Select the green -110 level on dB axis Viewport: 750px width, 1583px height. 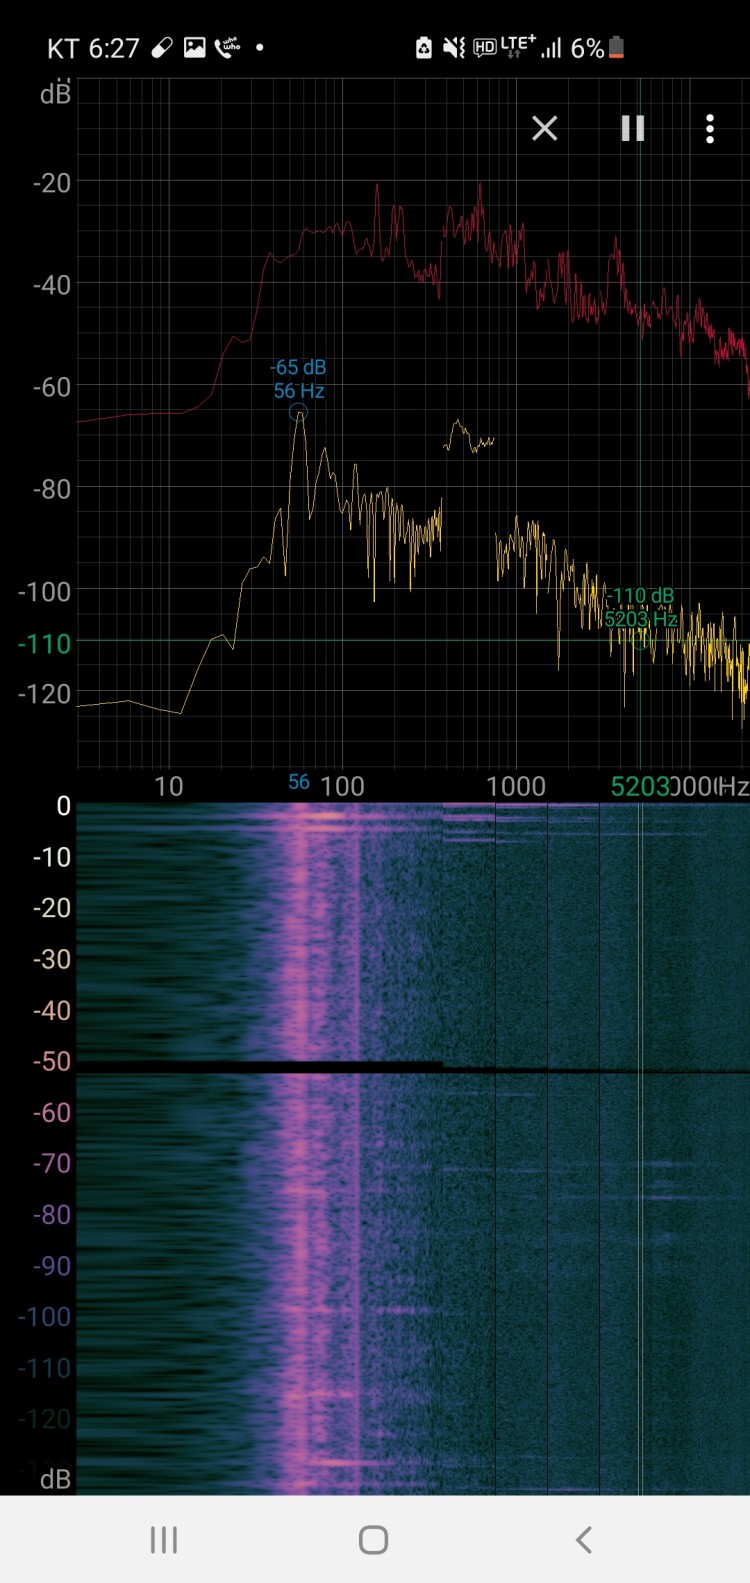(x=44, y=643)
